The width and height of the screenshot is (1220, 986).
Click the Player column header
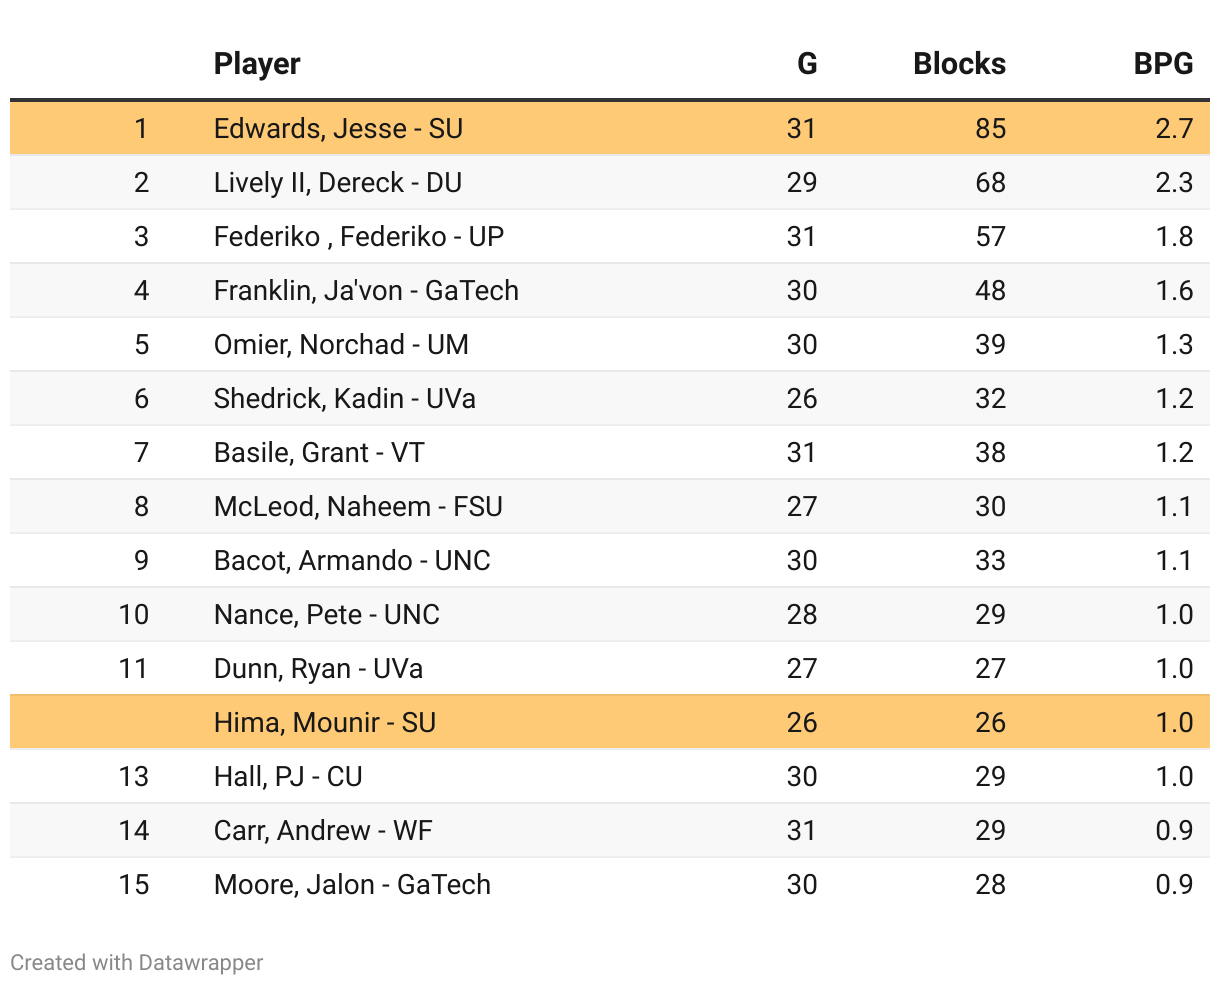click(x=257, y=64)
